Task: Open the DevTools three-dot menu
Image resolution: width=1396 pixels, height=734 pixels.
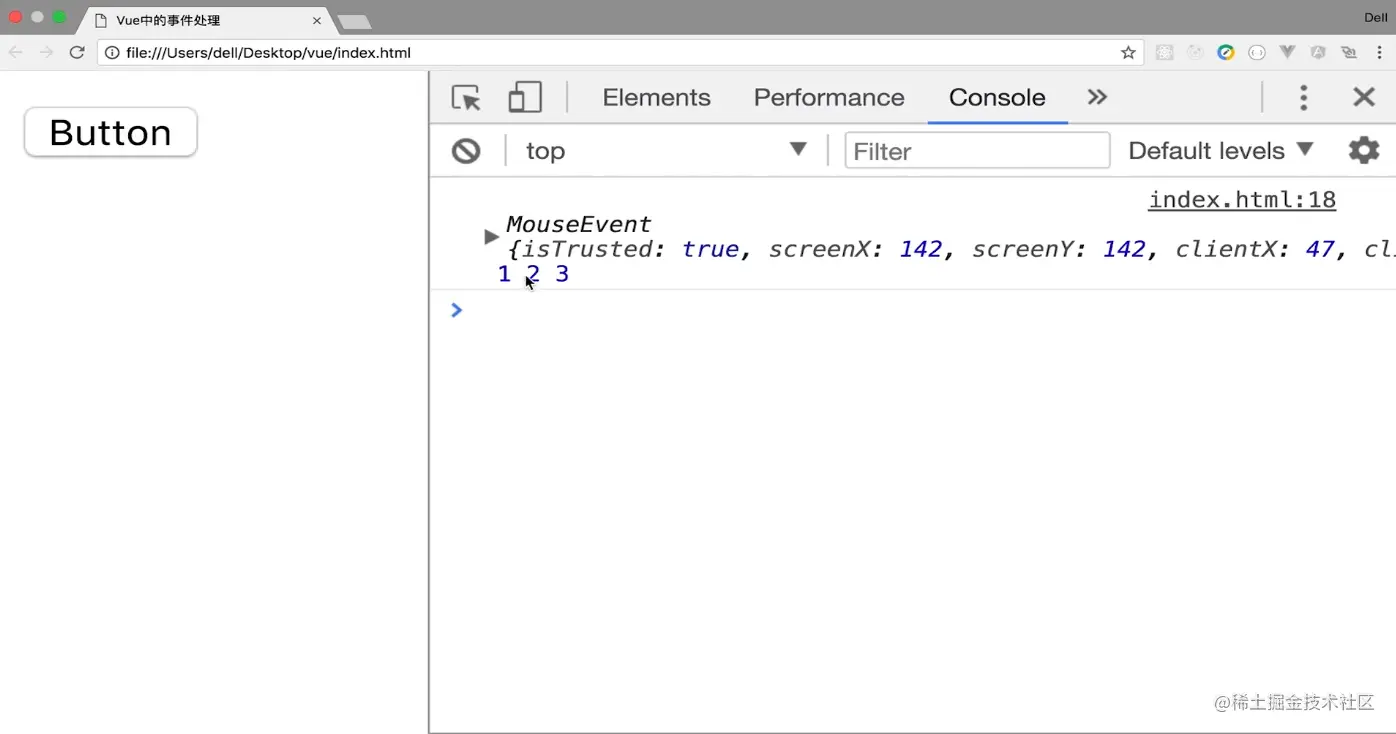Action: click(x=1303, y=97)
